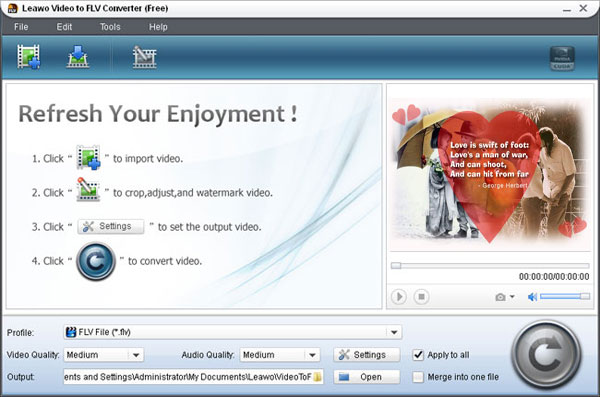Open the Profile dropdown list
The height and width of the screenshot is (397, 600).
394,332
